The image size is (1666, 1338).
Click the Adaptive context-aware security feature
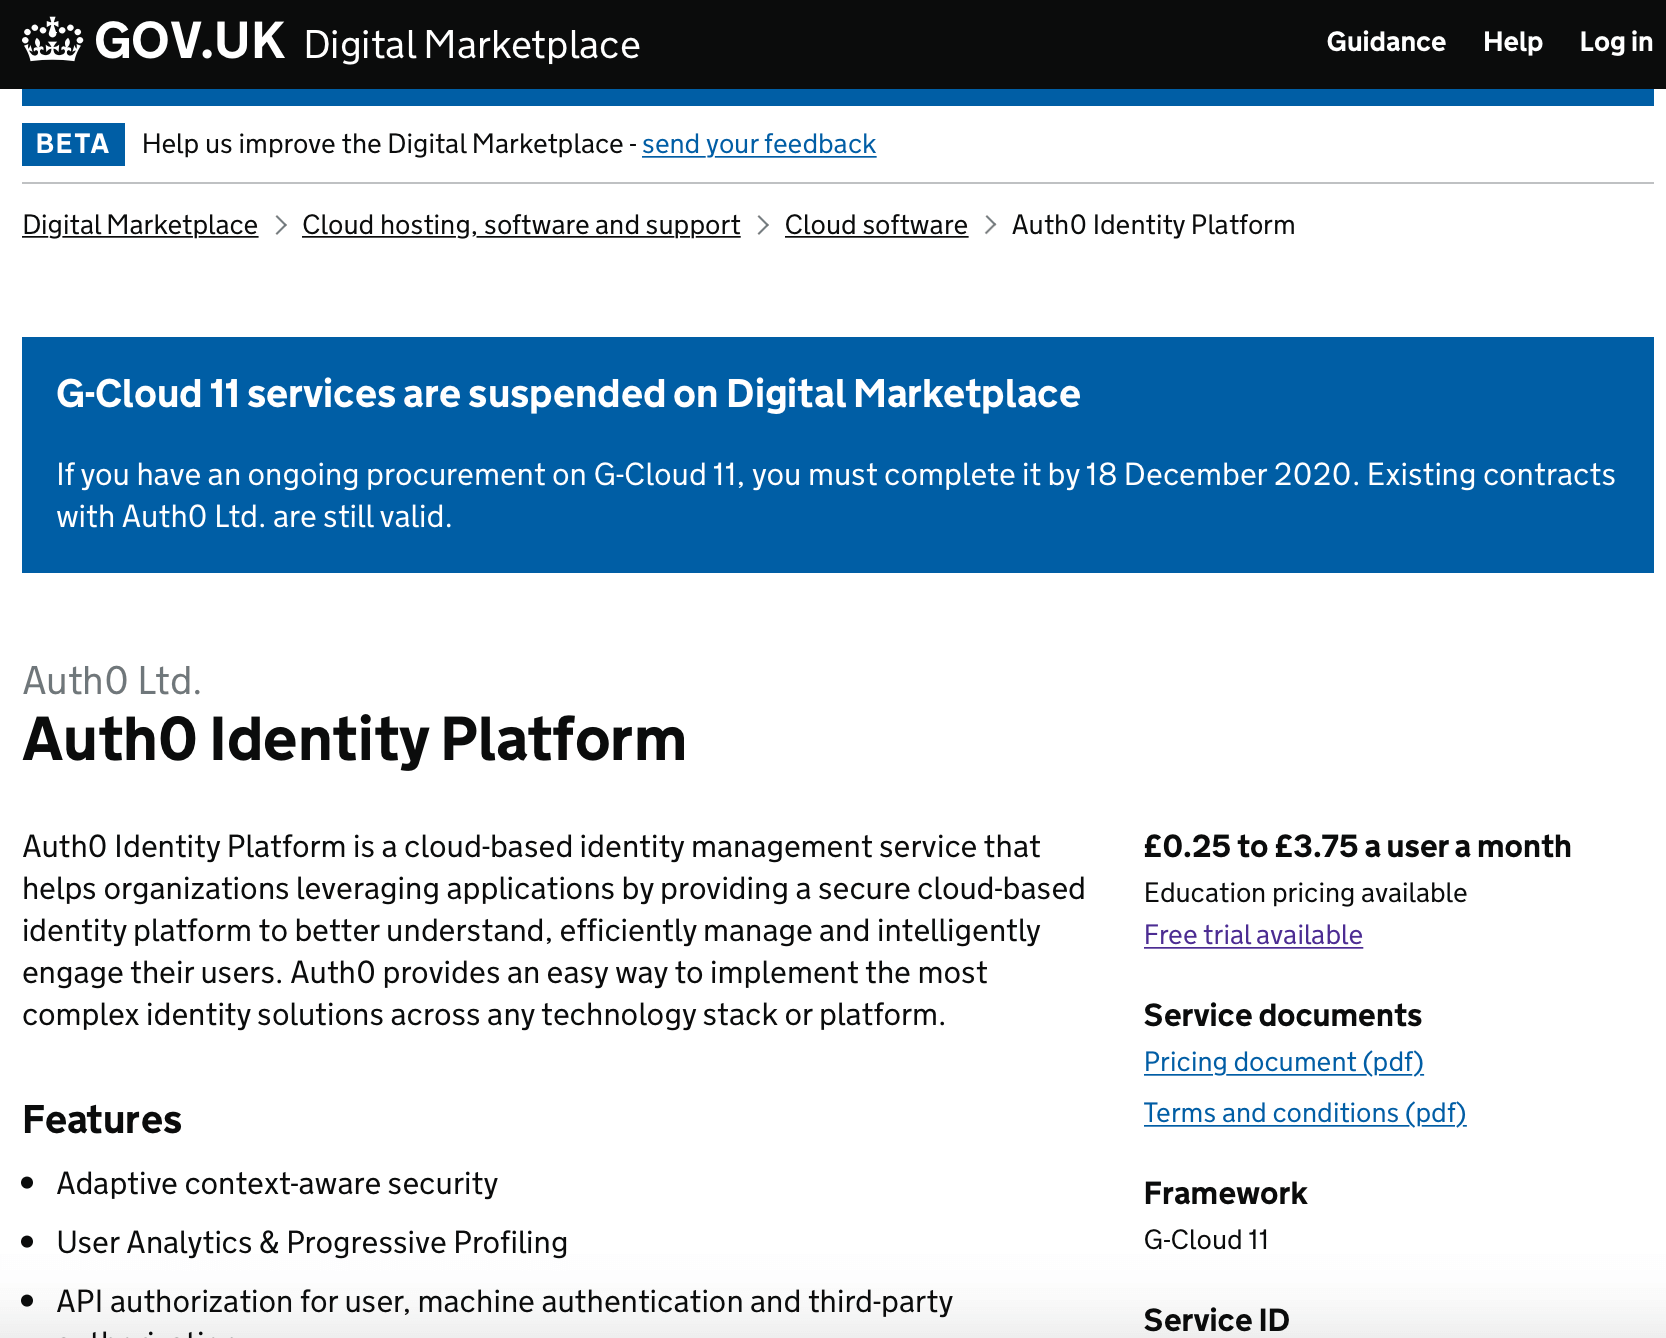point(277,1184)
